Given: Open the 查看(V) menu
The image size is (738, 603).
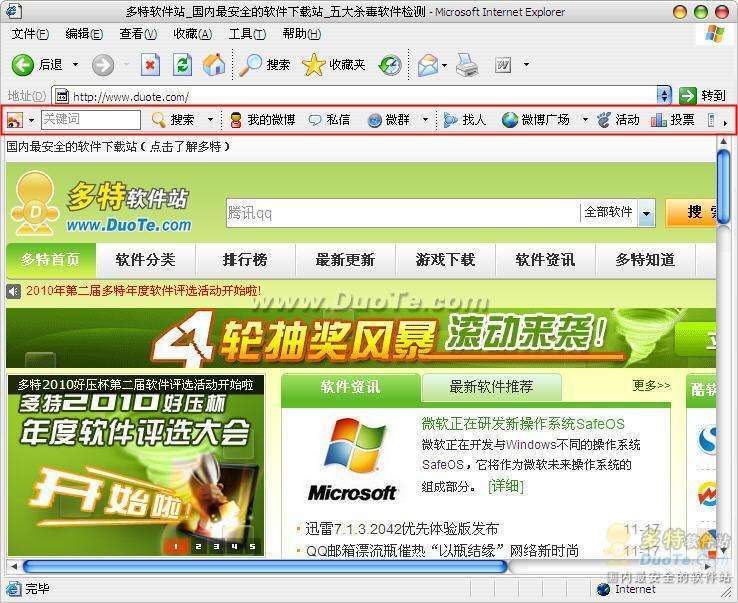Looking at the screenshot, I should click(138, 34).
